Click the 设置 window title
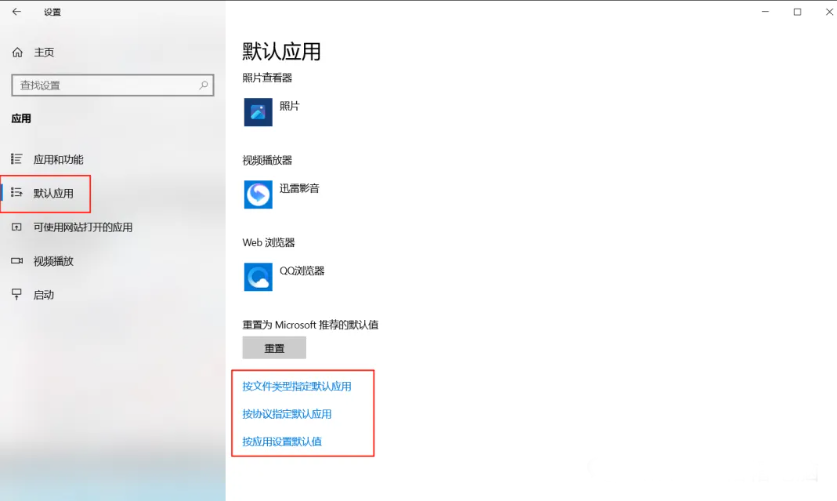 (52, 12)
